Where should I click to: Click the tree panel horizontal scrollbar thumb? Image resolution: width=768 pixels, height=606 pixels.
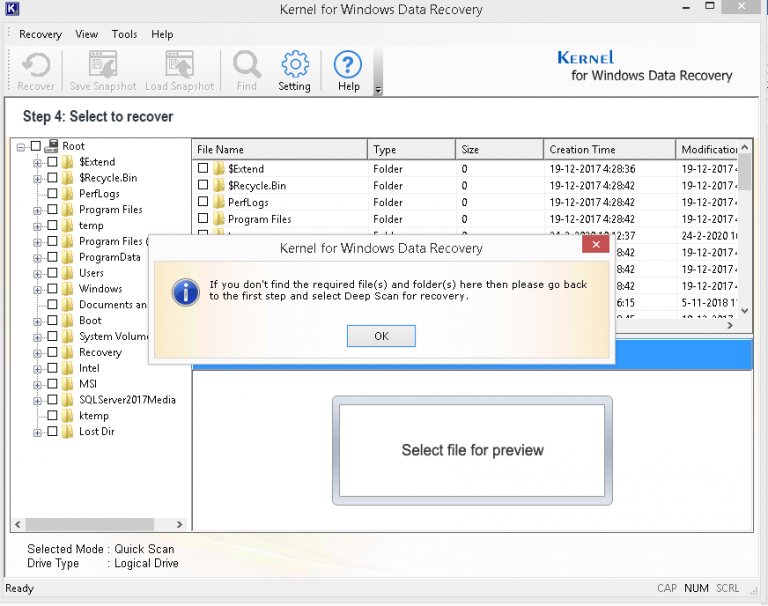coord(90,524)
